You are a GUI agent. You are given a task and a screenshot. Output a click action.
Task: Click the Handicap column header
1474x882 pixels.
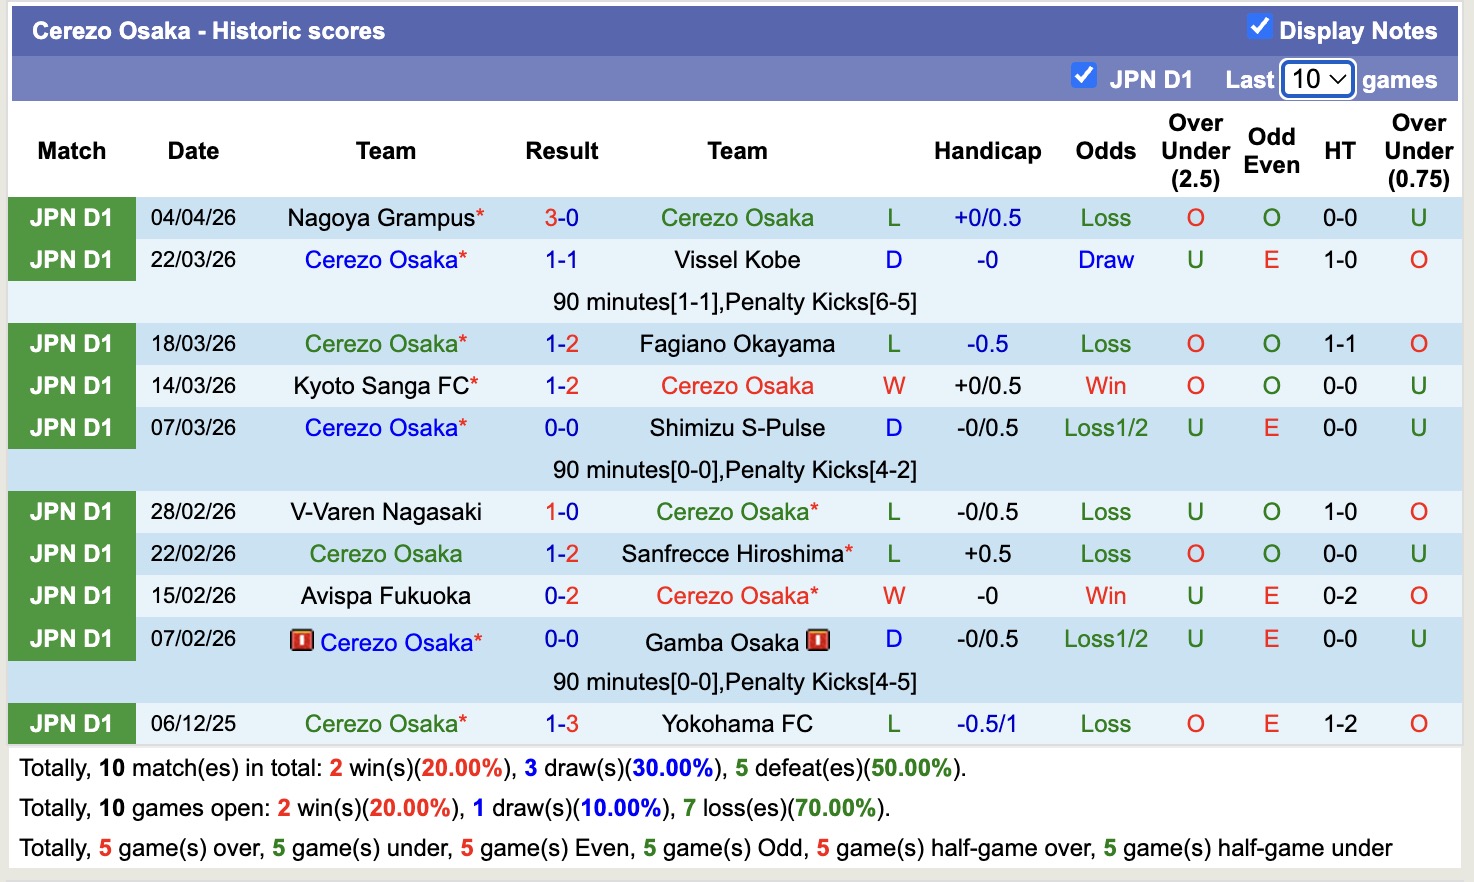[987, 151]
